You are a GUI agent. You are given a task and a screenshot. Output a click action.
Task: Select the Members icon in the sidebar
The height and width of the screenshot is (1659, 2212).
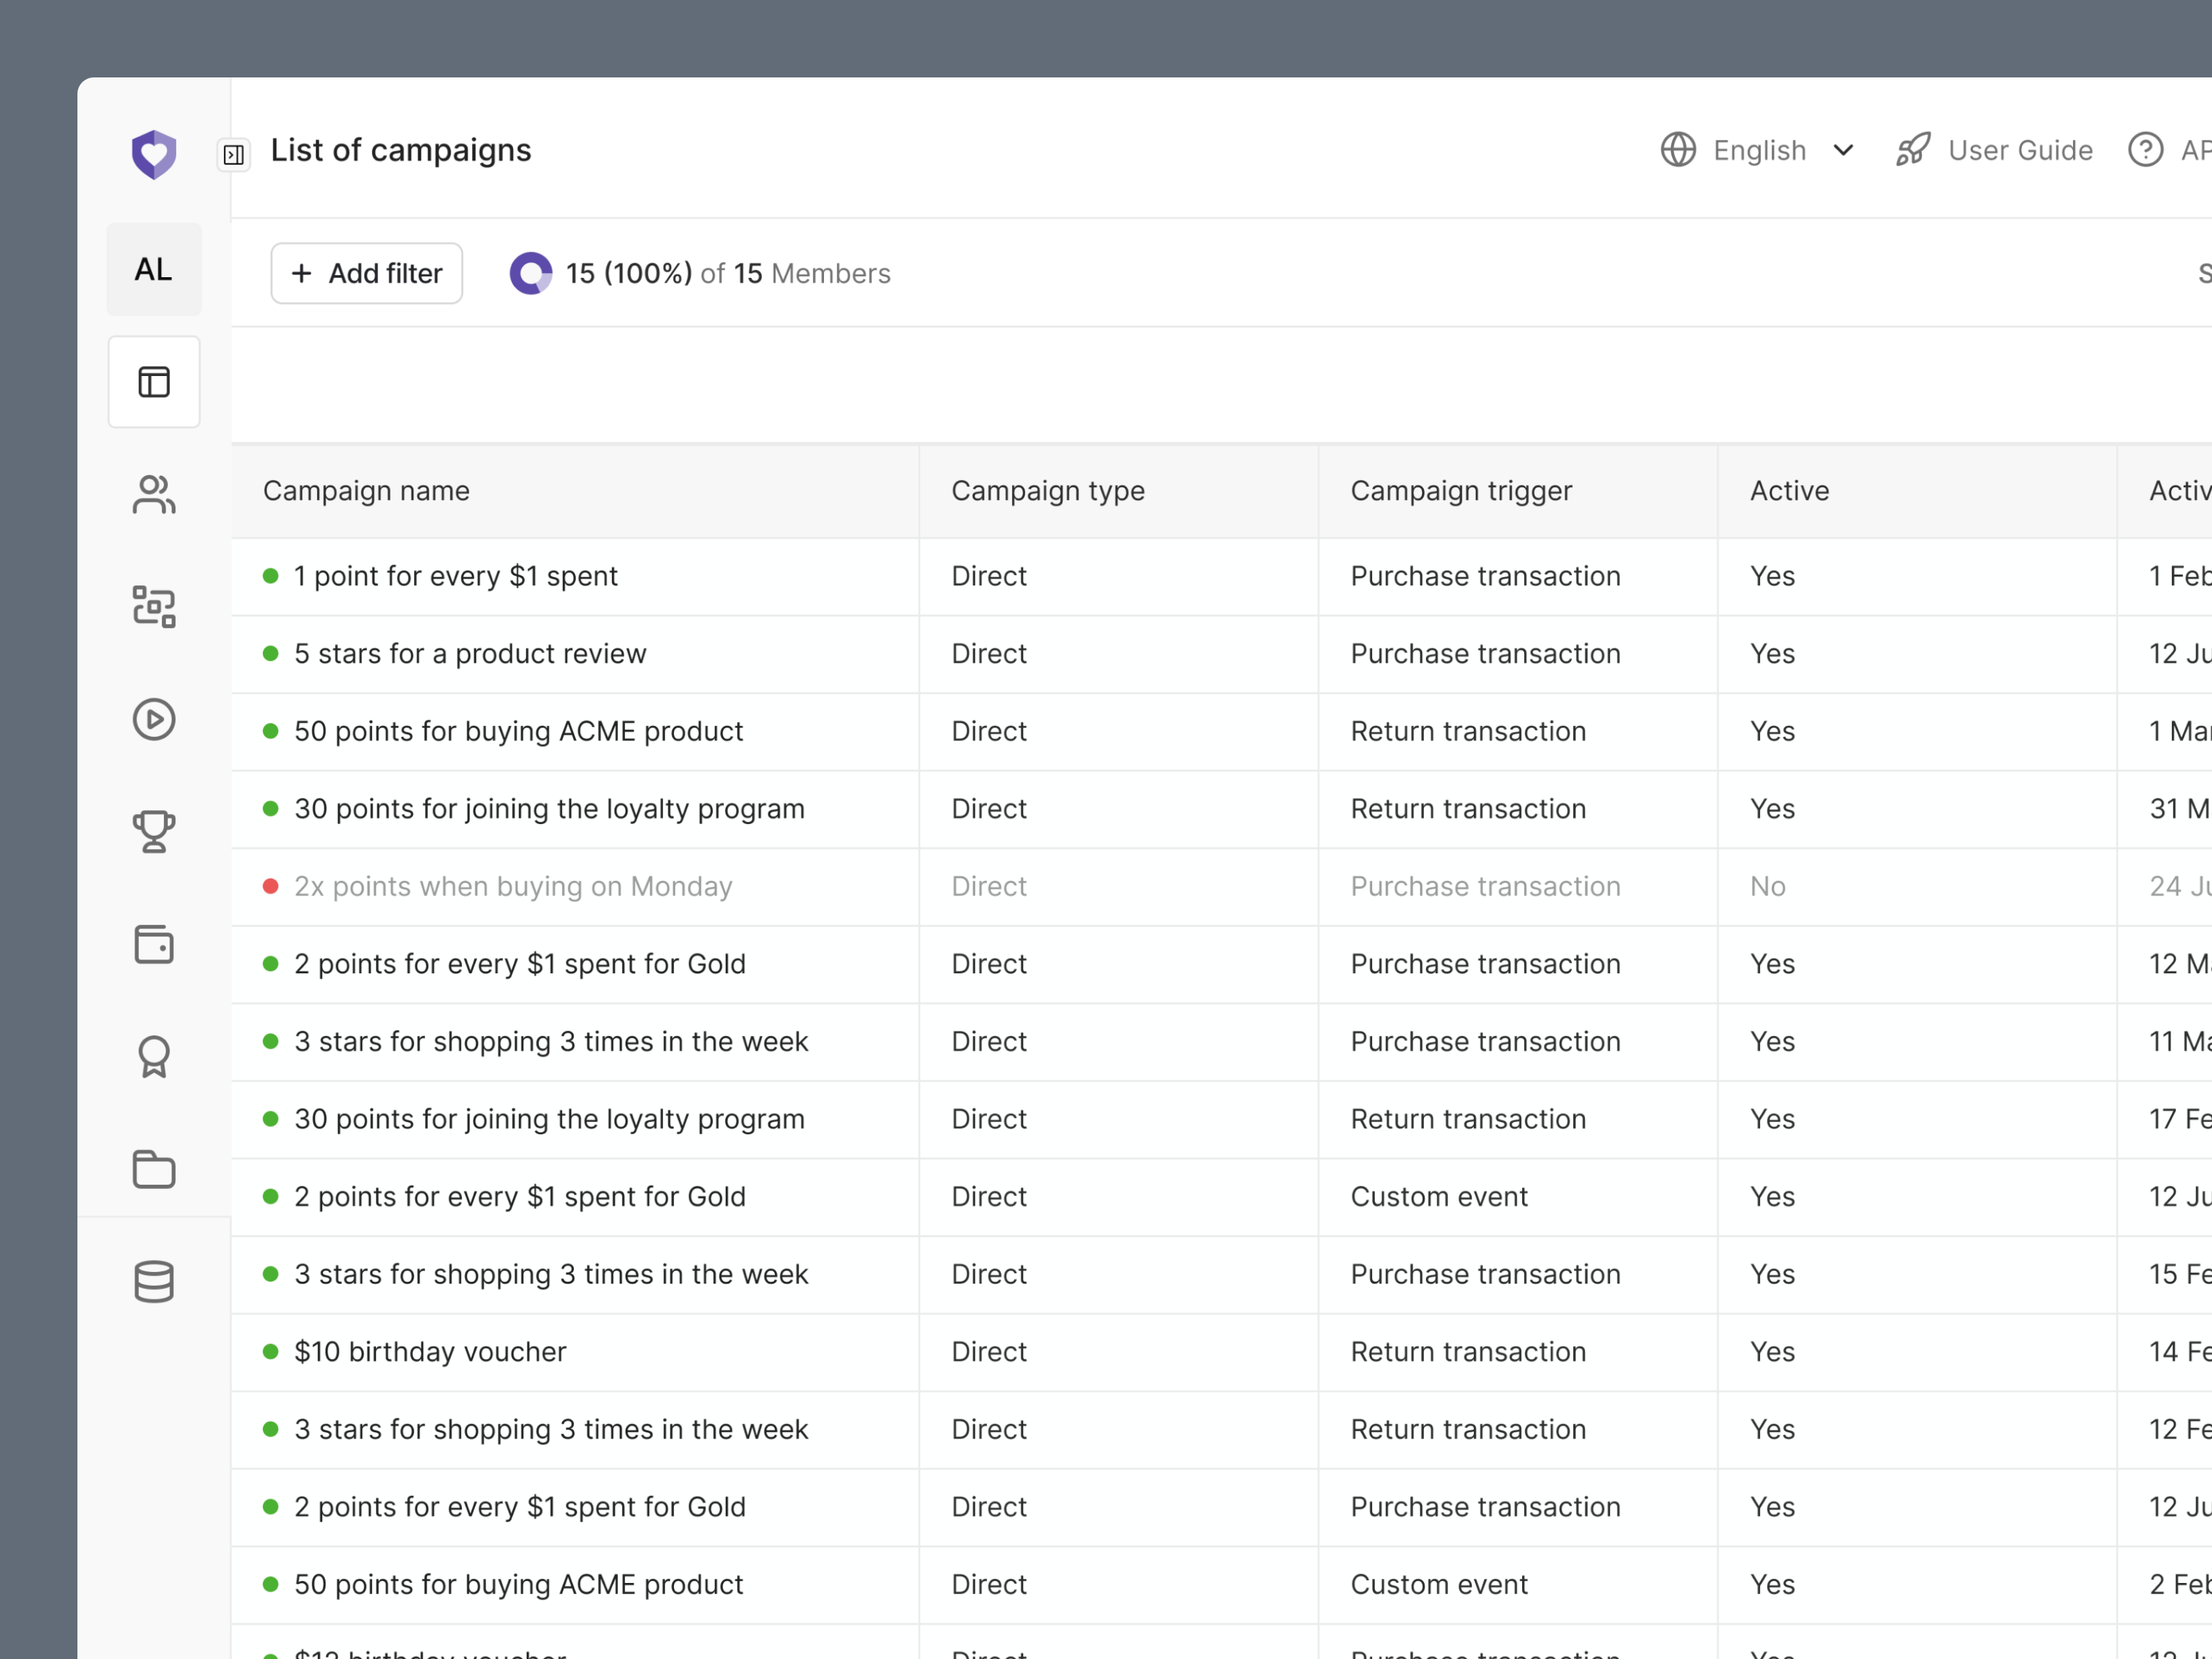[153, 495]
